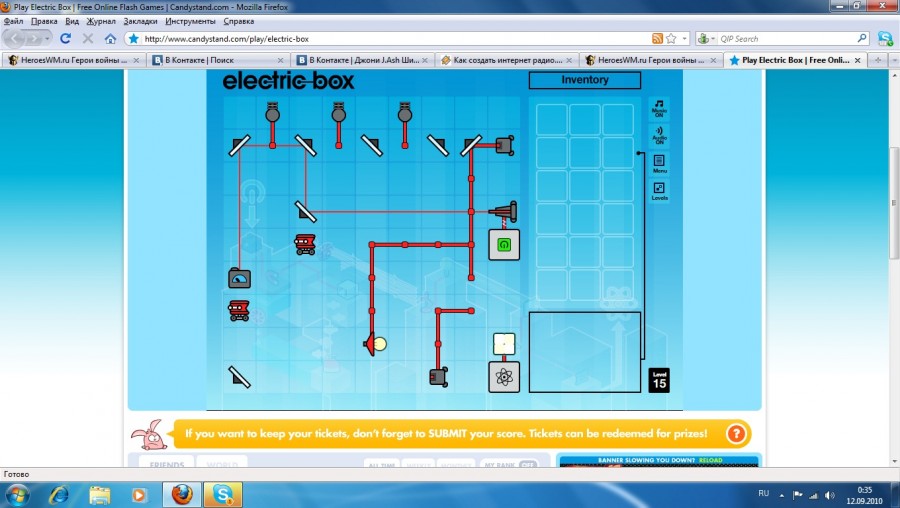Click the bottom-left mirror at grid corner
The height and width of the screenshot is (508, 900).
(239, 377)
